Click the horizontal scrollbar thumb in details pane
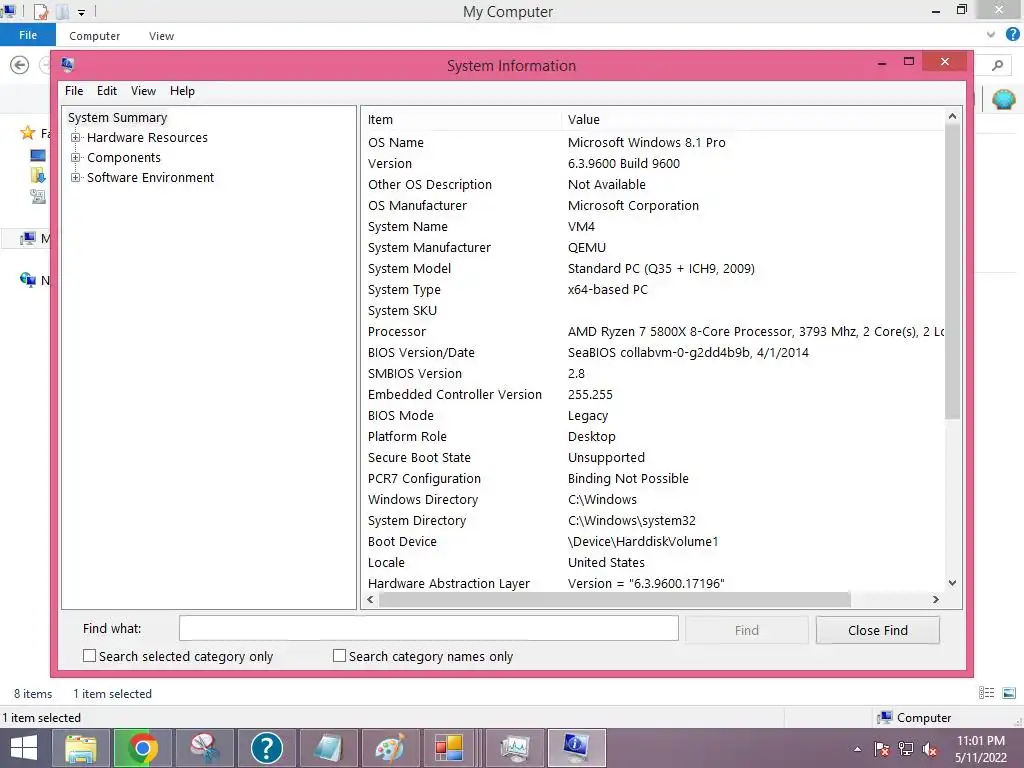The height and width of the screenshot is (768, 1024). tap(615, 599)
